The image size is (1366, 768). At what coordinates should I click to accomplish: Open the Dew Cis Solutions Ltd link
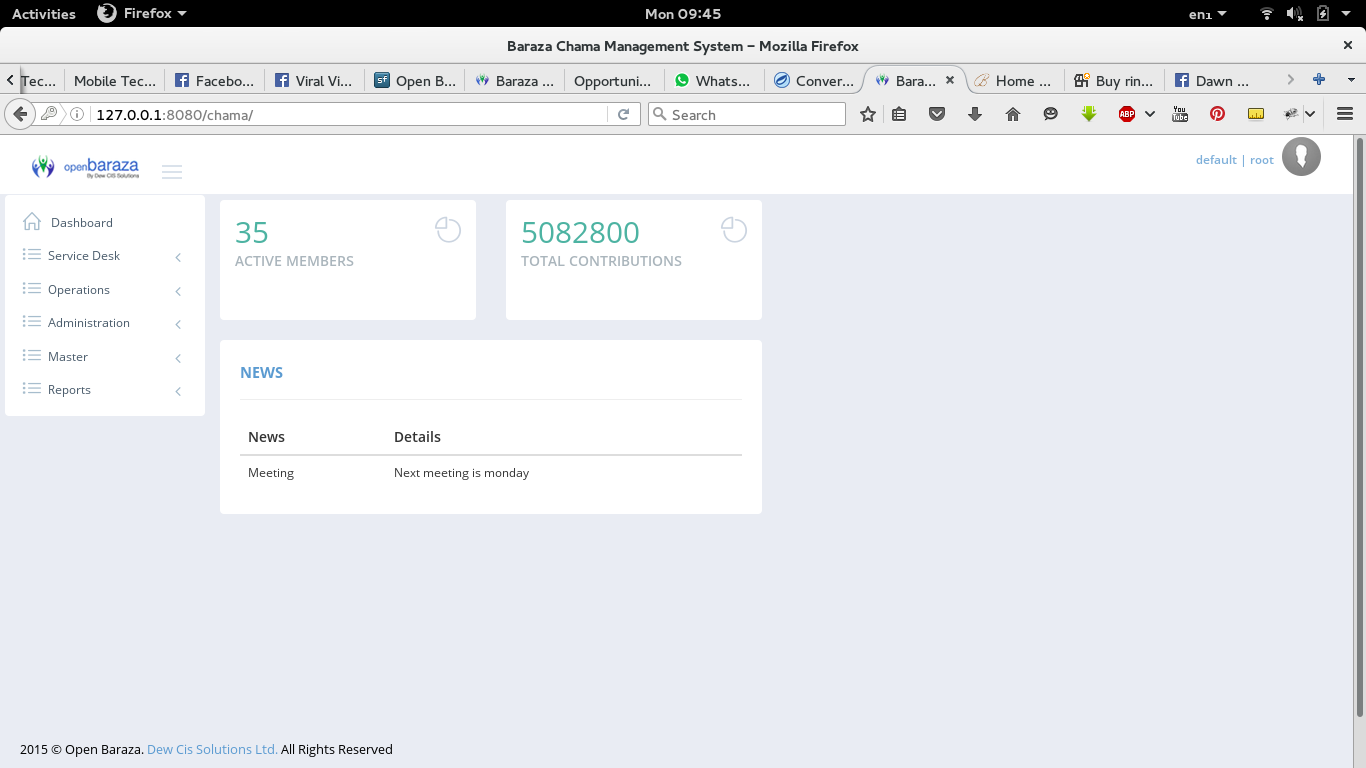pos(211,749)
